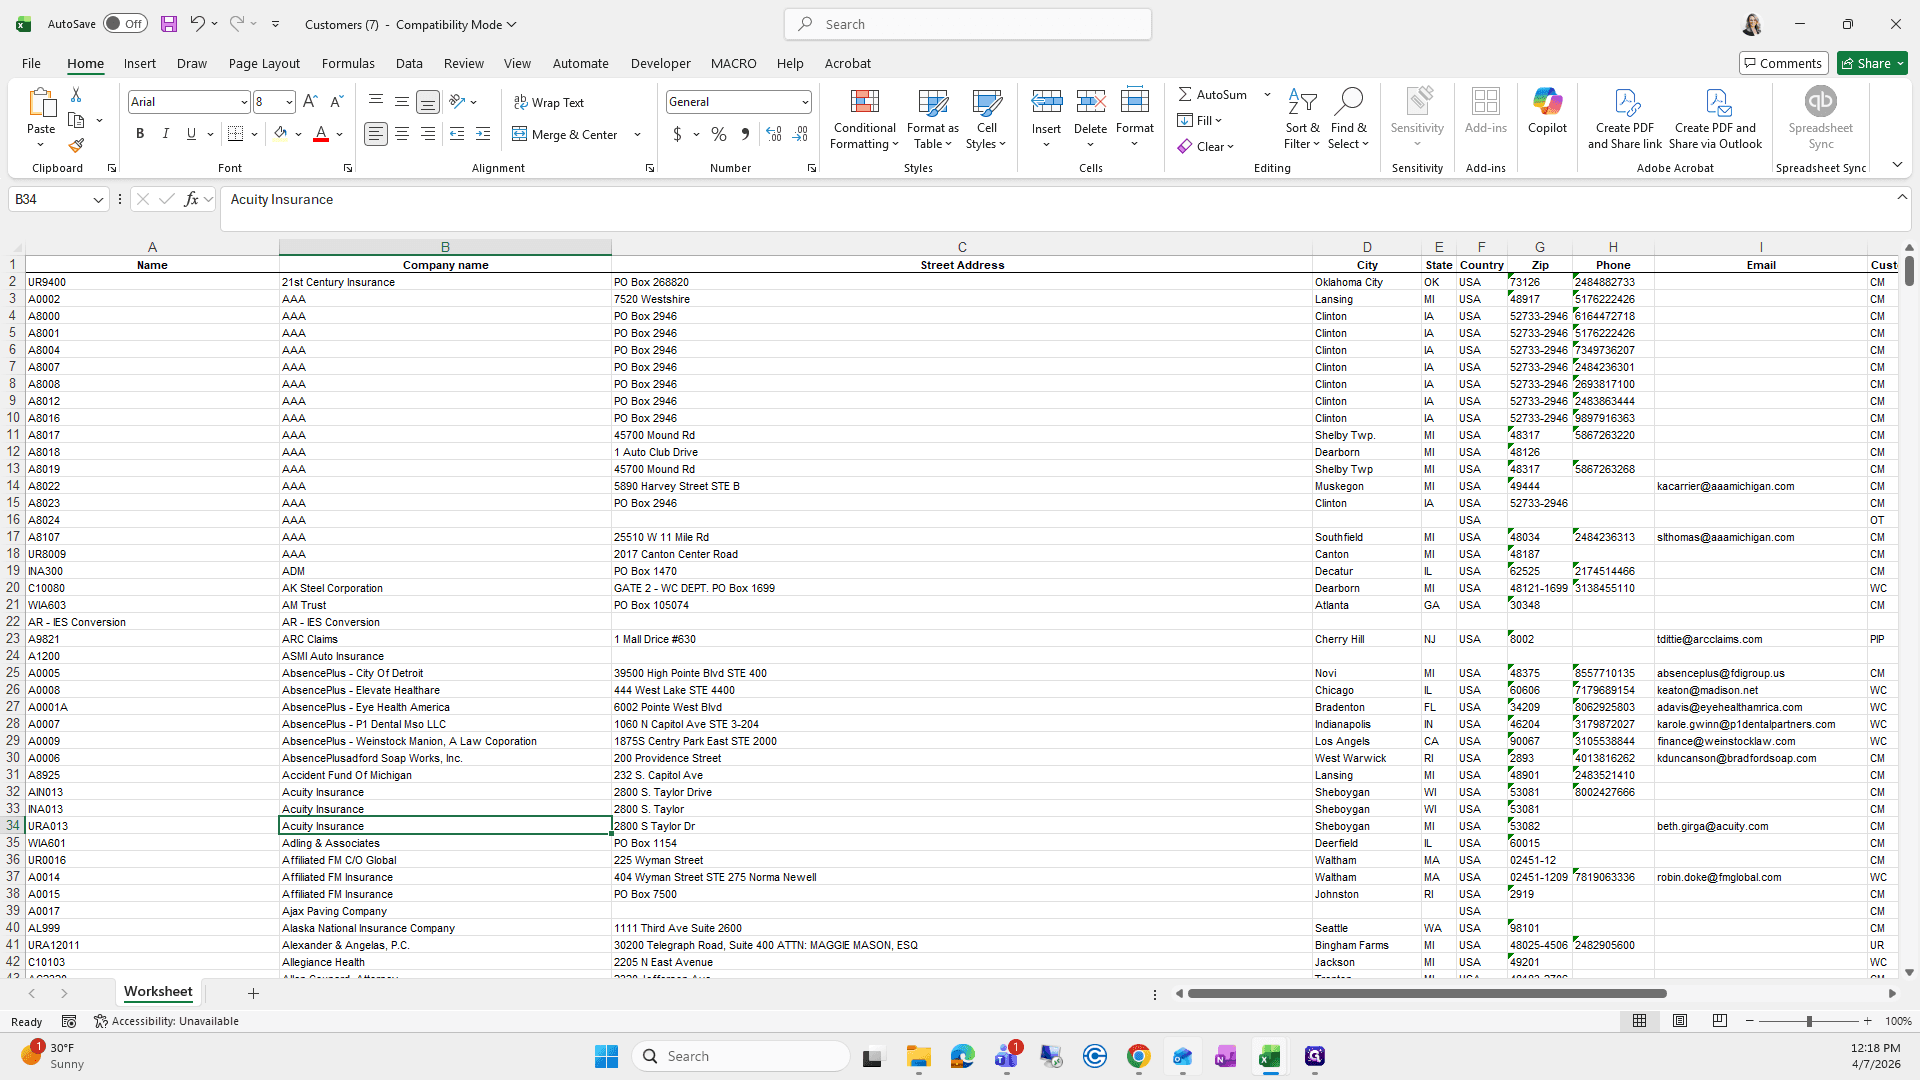Open the Comments button
This screenshot has width=1920, height=1080.
[x=1783, y=63]
